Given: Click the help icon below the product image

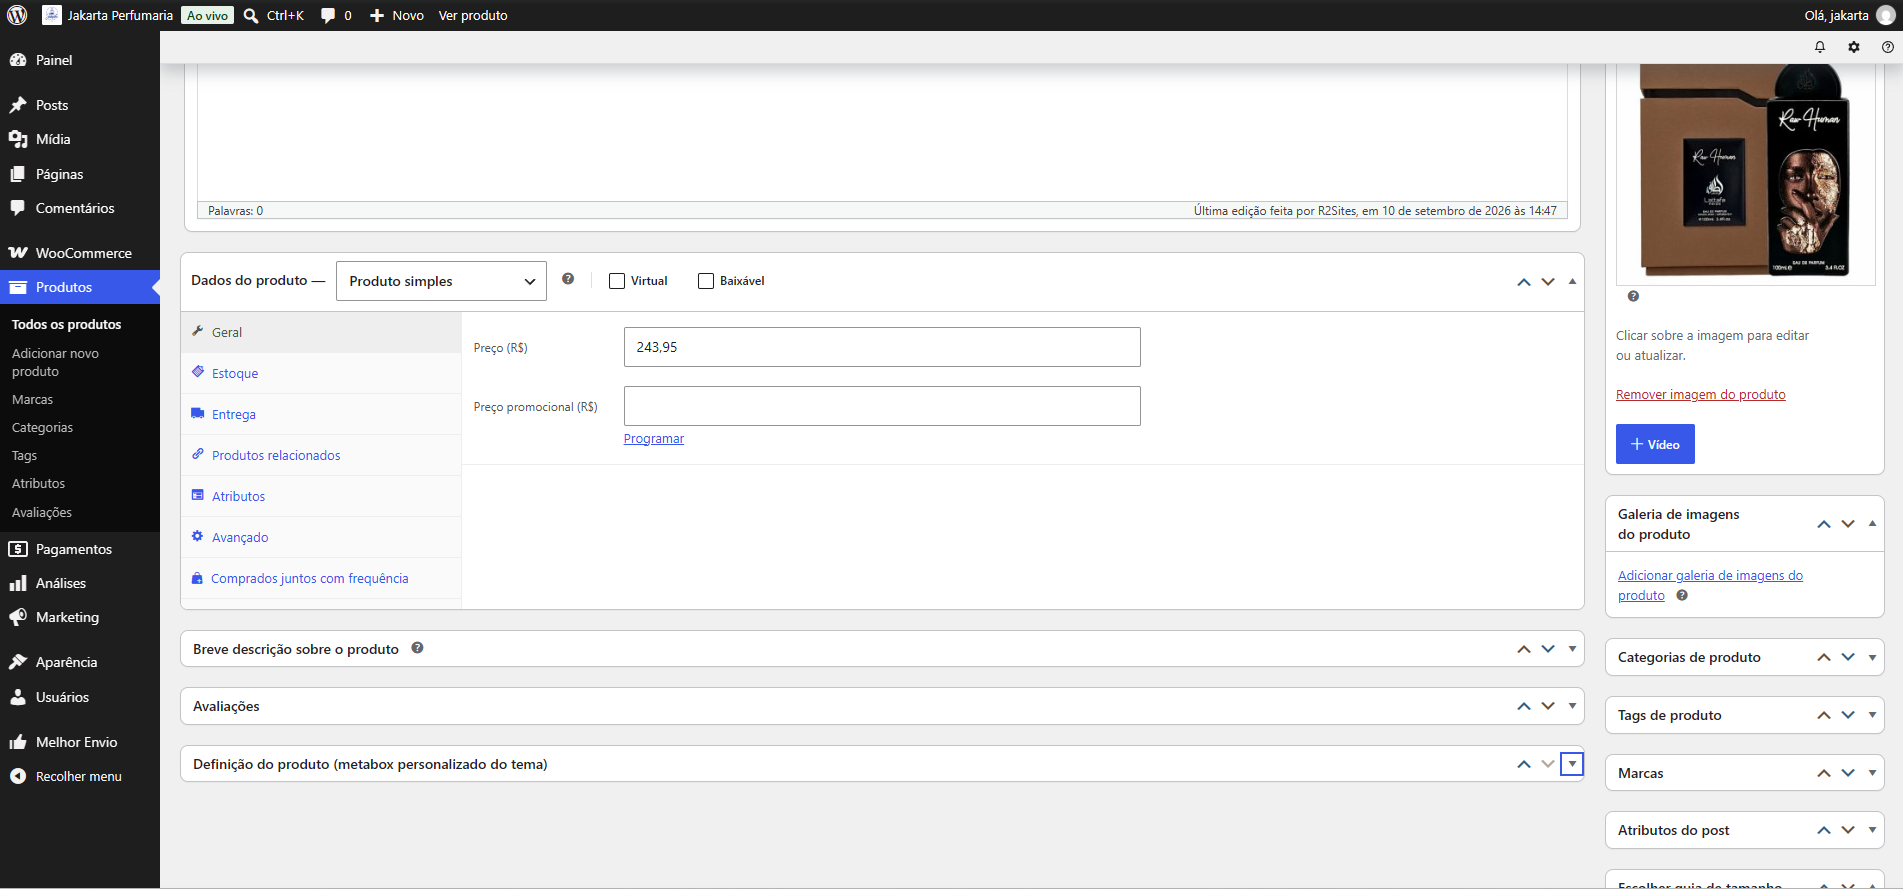Looking at the screenshot, I should pyautogui.click(x=1633, y=296).
